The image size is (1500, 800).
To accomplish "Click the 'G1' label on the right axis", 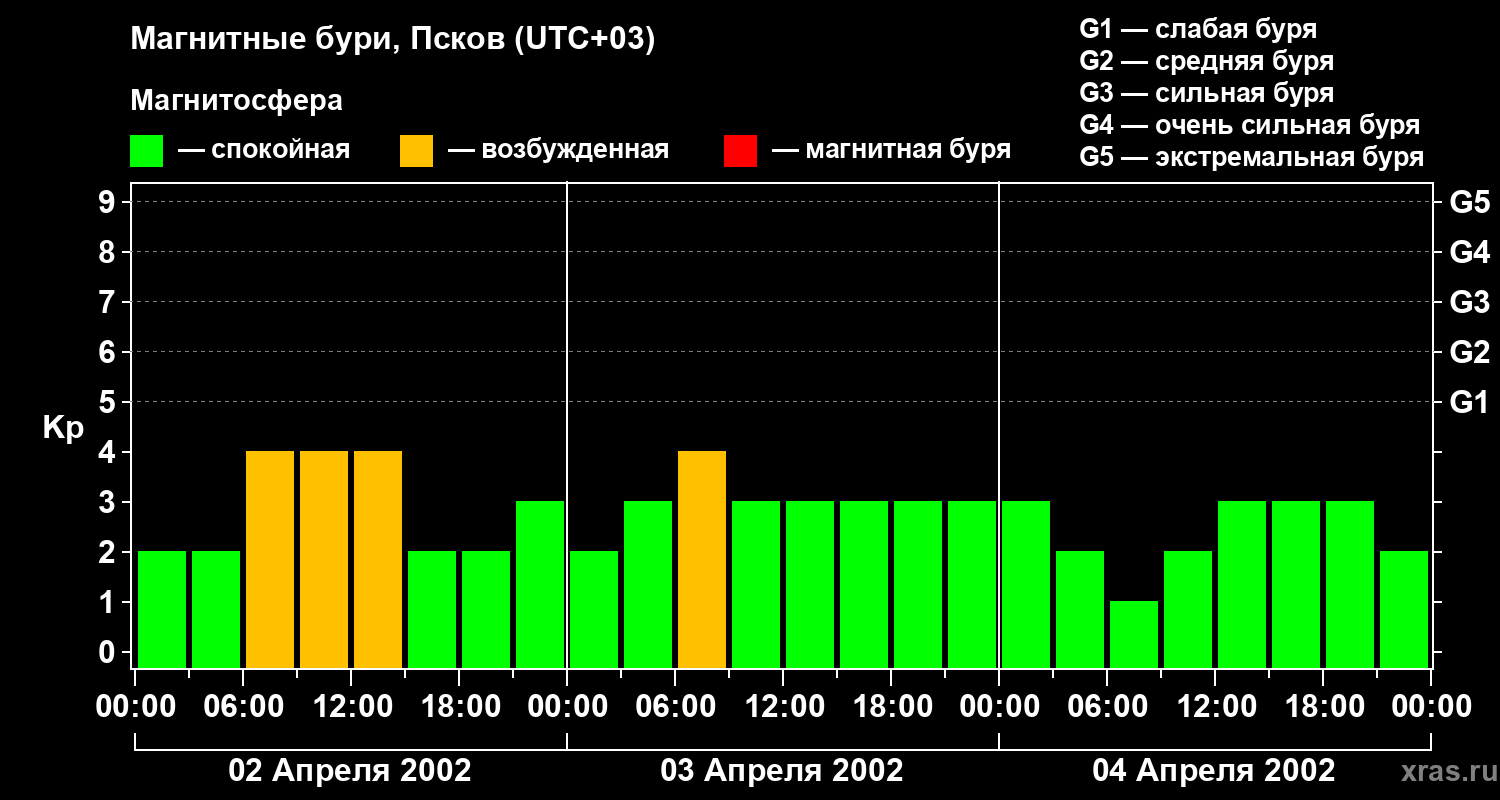I will (x=1469, y=403).
